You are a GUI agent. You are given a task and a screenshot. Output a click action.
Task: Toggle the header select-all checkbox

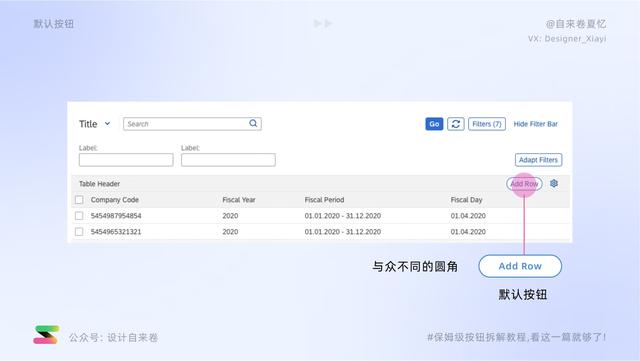pos(79,200)
